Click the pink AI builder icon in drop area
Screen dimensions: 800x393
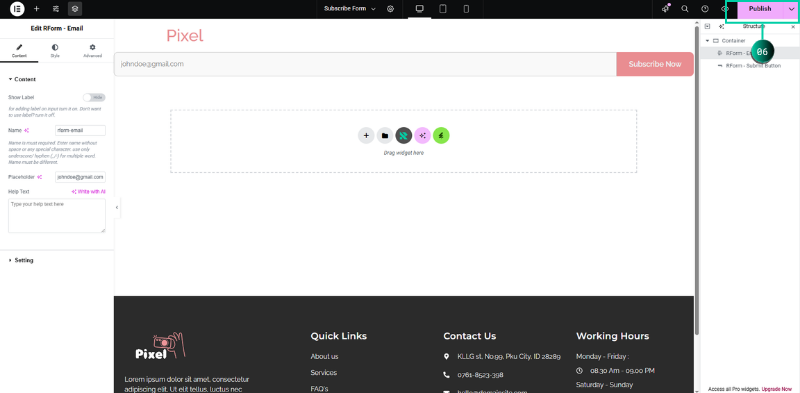coord(422,136)
